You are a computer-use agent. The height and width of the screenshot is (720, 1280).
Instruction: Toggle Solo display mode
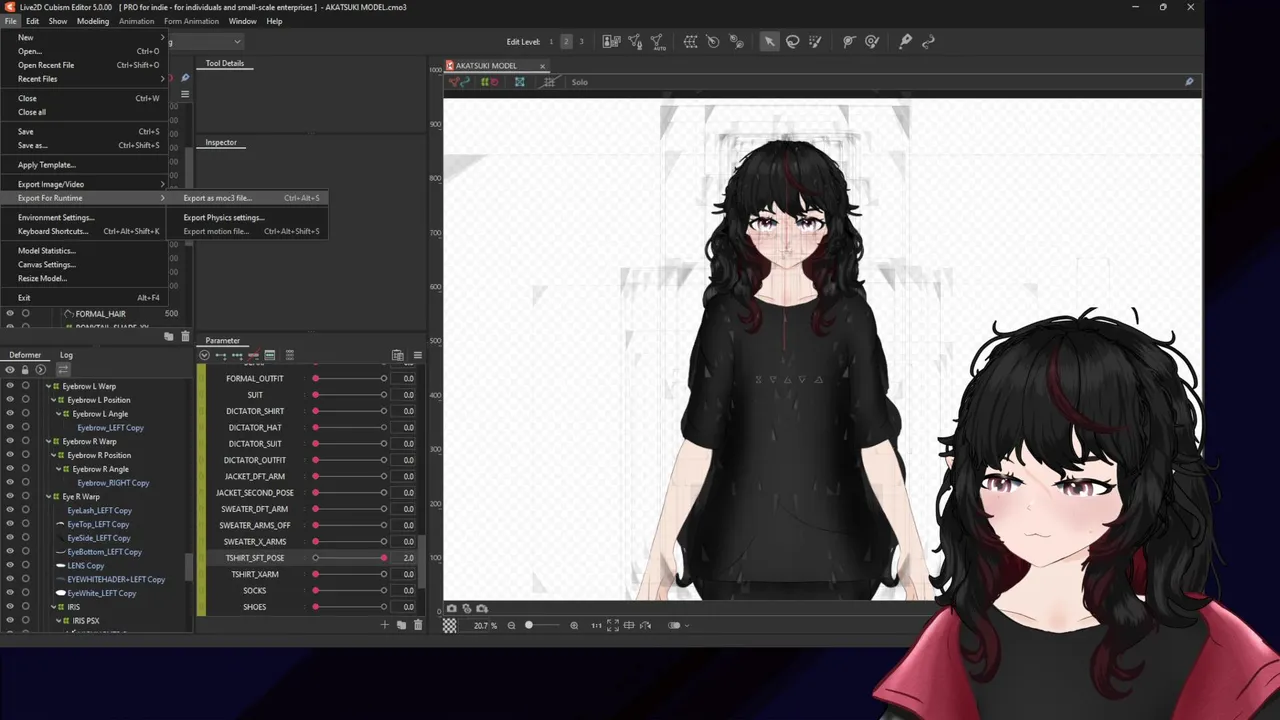[x=580, y=82]
